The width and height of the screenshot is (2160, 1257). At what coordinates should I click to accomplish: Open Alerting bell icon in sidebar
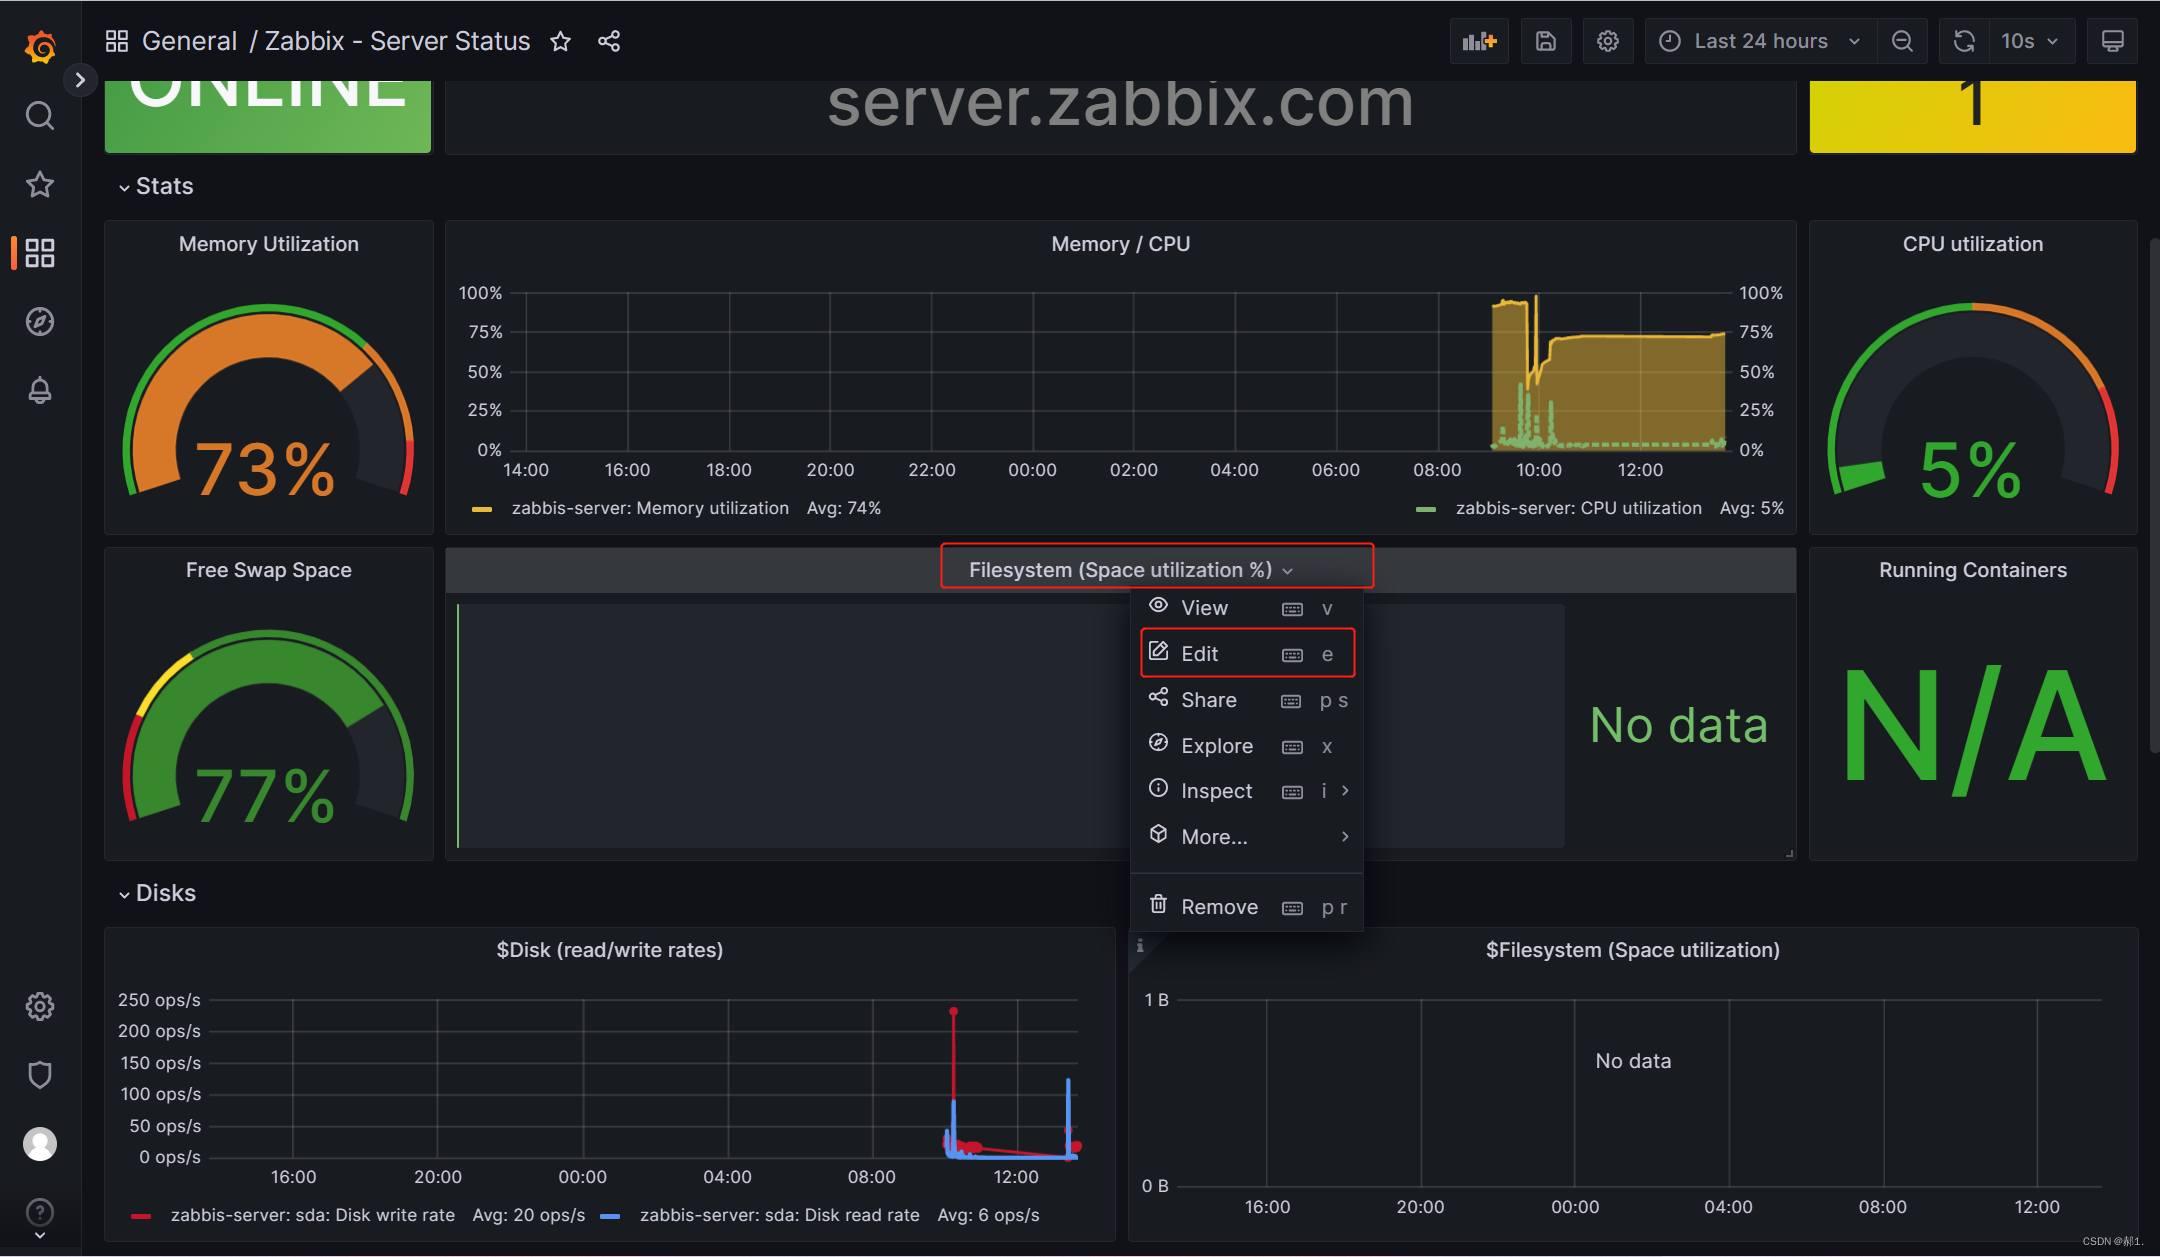(x=40, y=390)
